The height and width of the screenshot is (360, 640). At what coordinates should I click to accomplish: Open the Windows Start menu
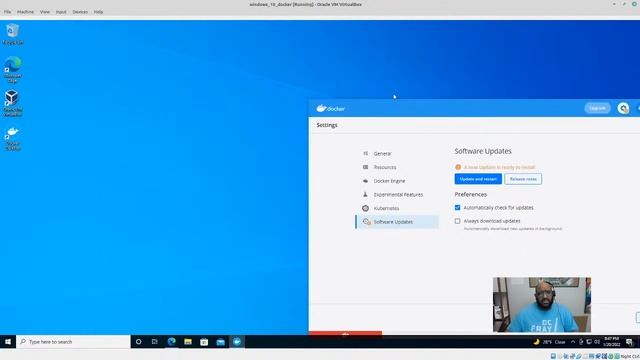pyautogui.click(x=8, y=342)
